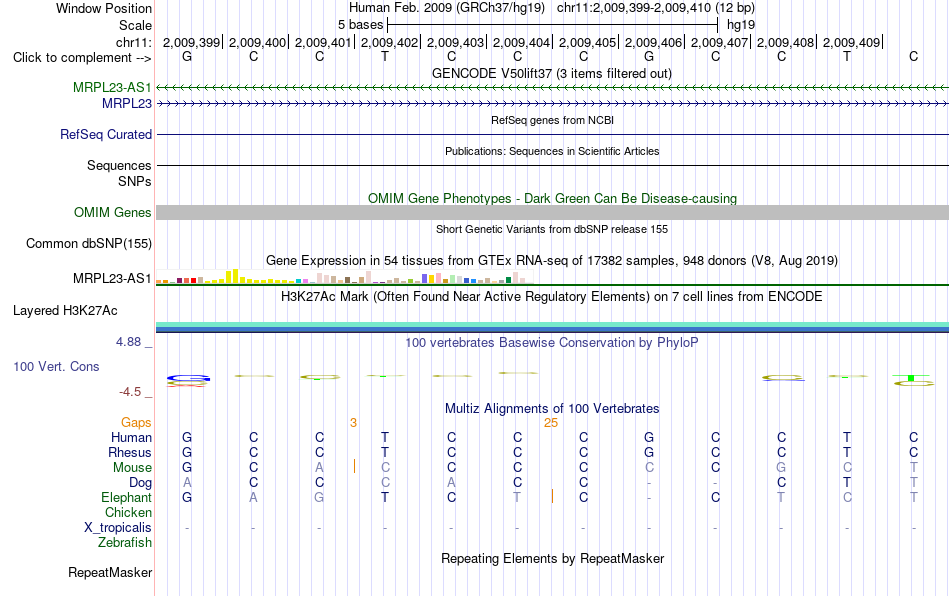Click the gray OMIM Genes bar
Image resolution: width=950 pixels, height=596 pixels.
(553, 213)
